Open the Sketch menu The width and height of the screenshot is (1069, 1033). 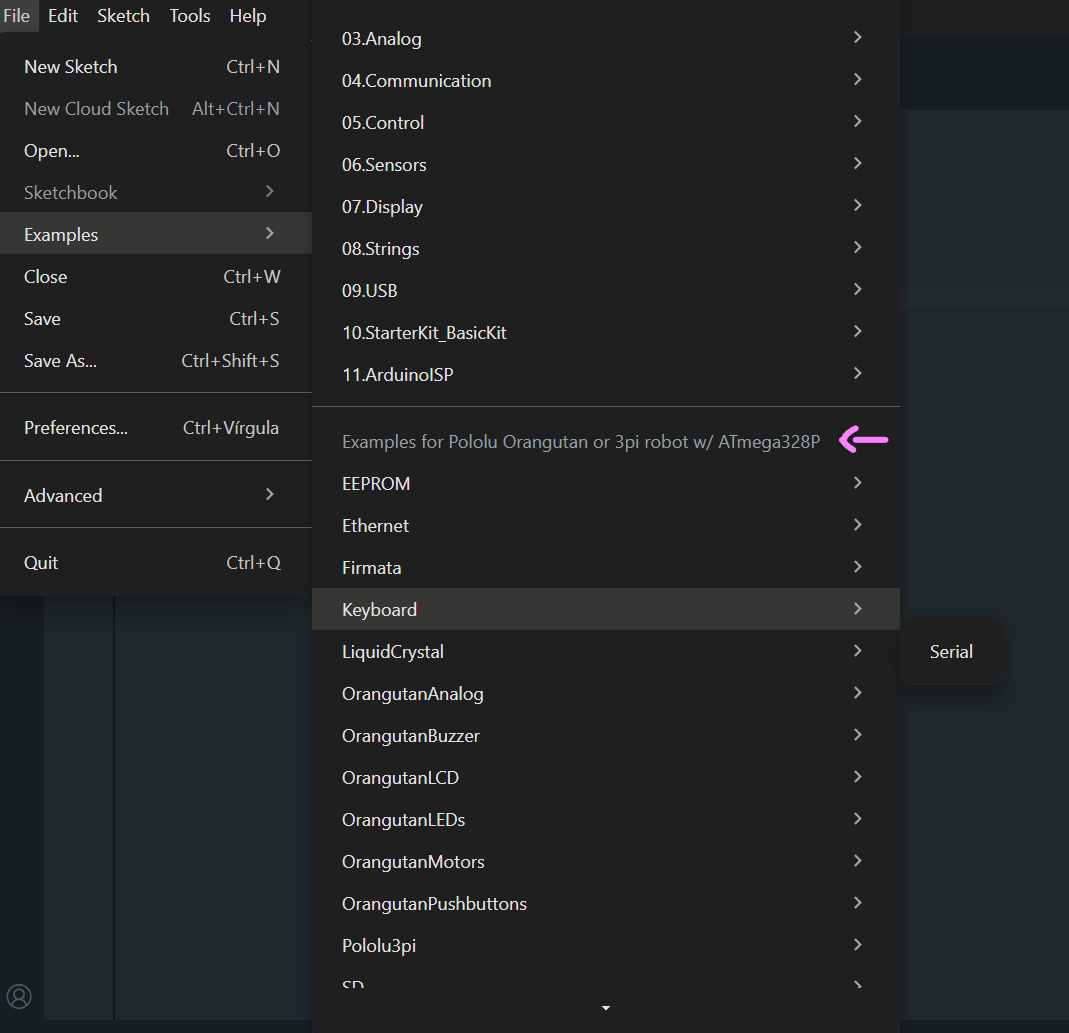click(x=123, y=16)
